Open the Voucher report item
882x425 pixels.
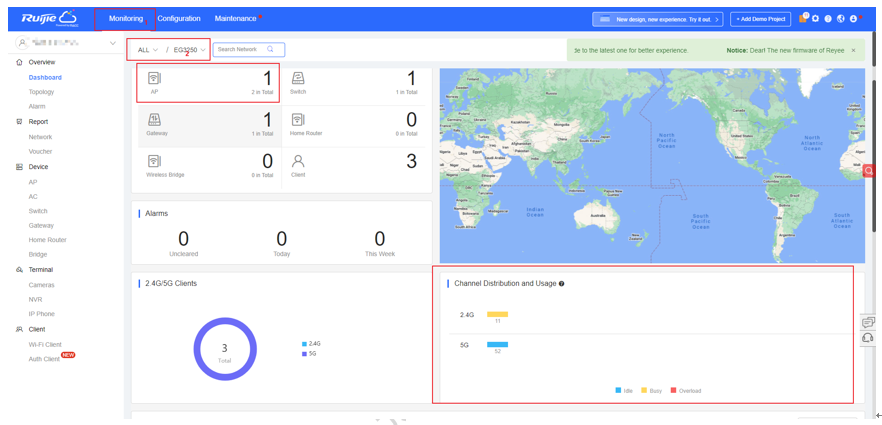[x=40, y=152]
